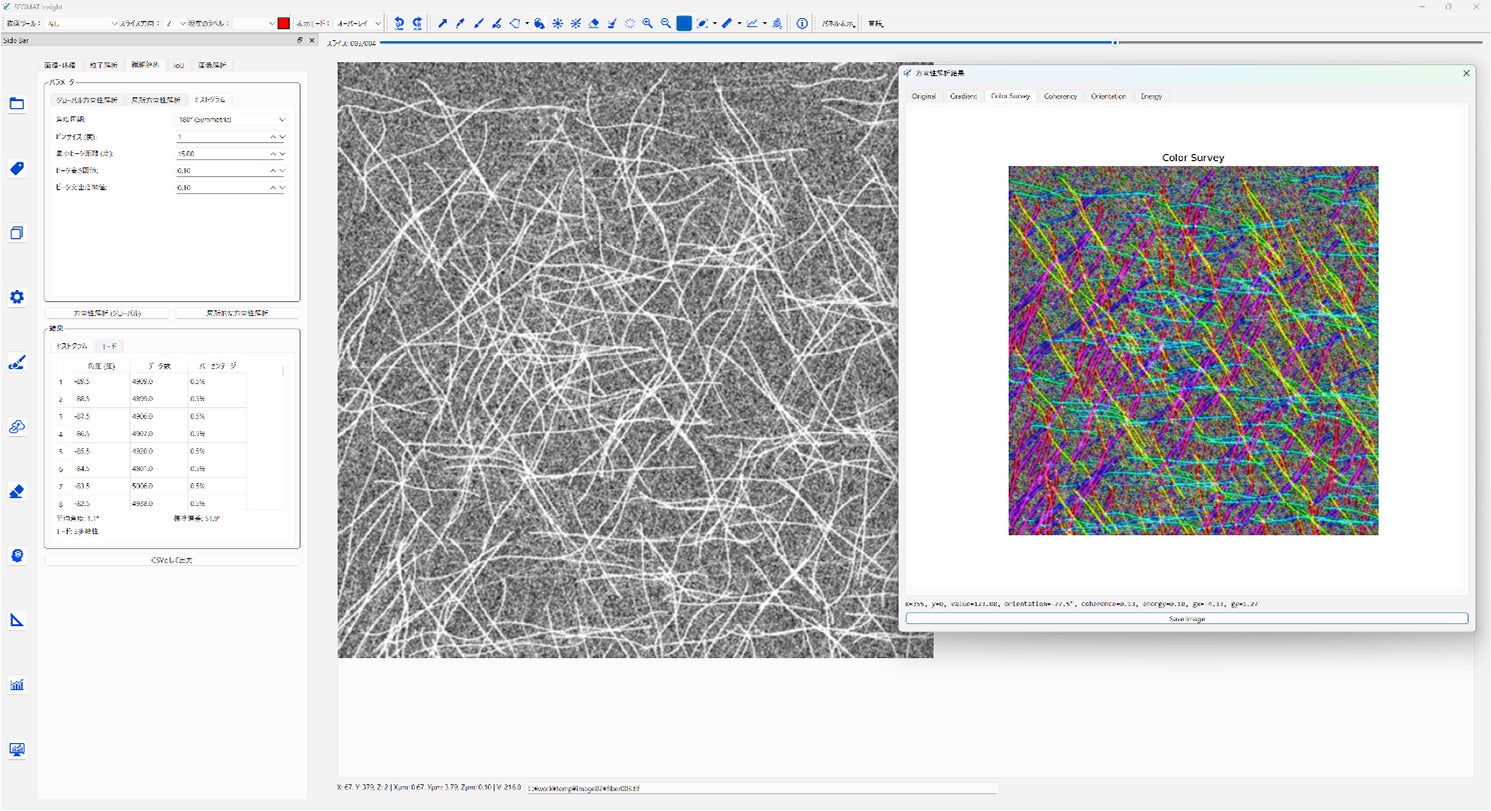Click the Save Image button
The width and height of the screenshot is (1491, 811).
(1187, 619)
